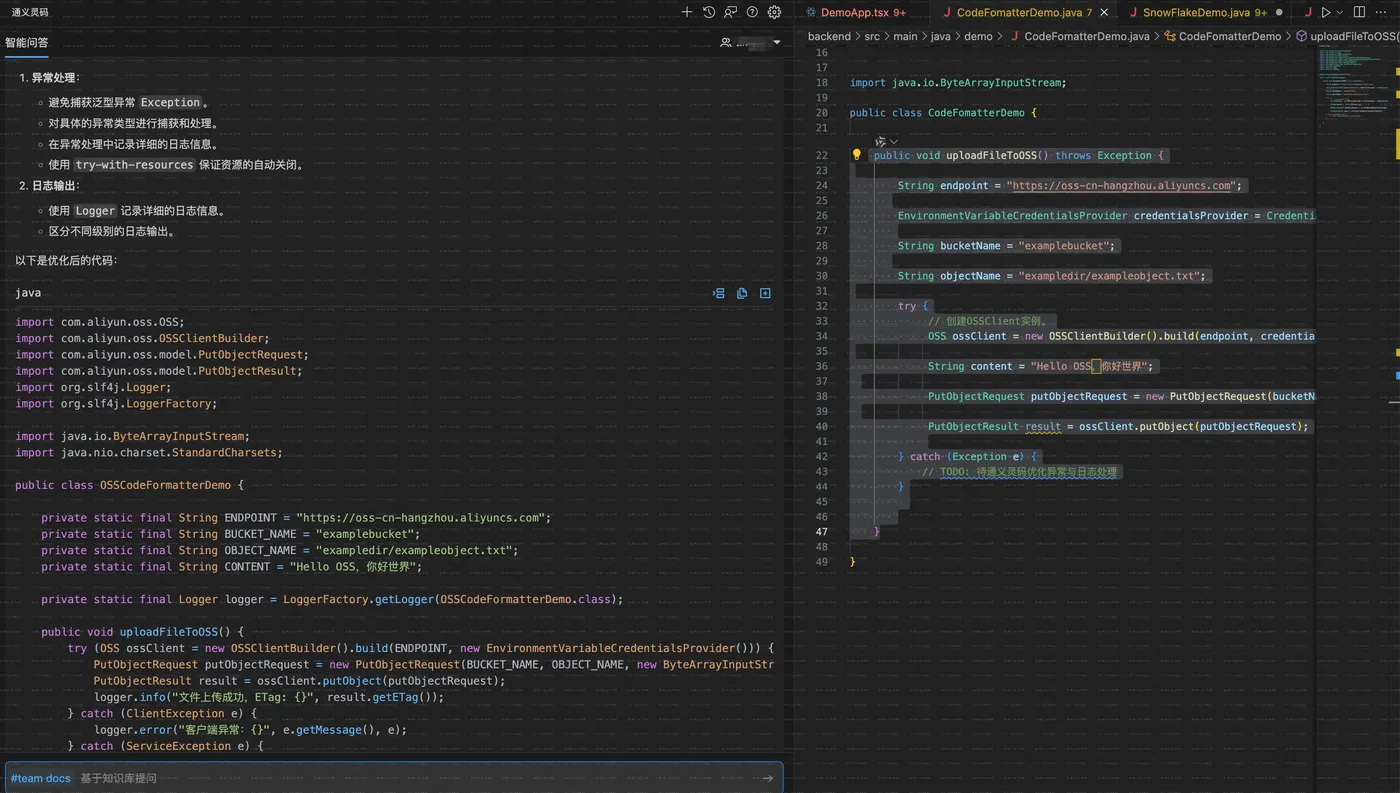
Task: Click the lightbulb quick-fix icon on line 22
Action: point(856,155)
